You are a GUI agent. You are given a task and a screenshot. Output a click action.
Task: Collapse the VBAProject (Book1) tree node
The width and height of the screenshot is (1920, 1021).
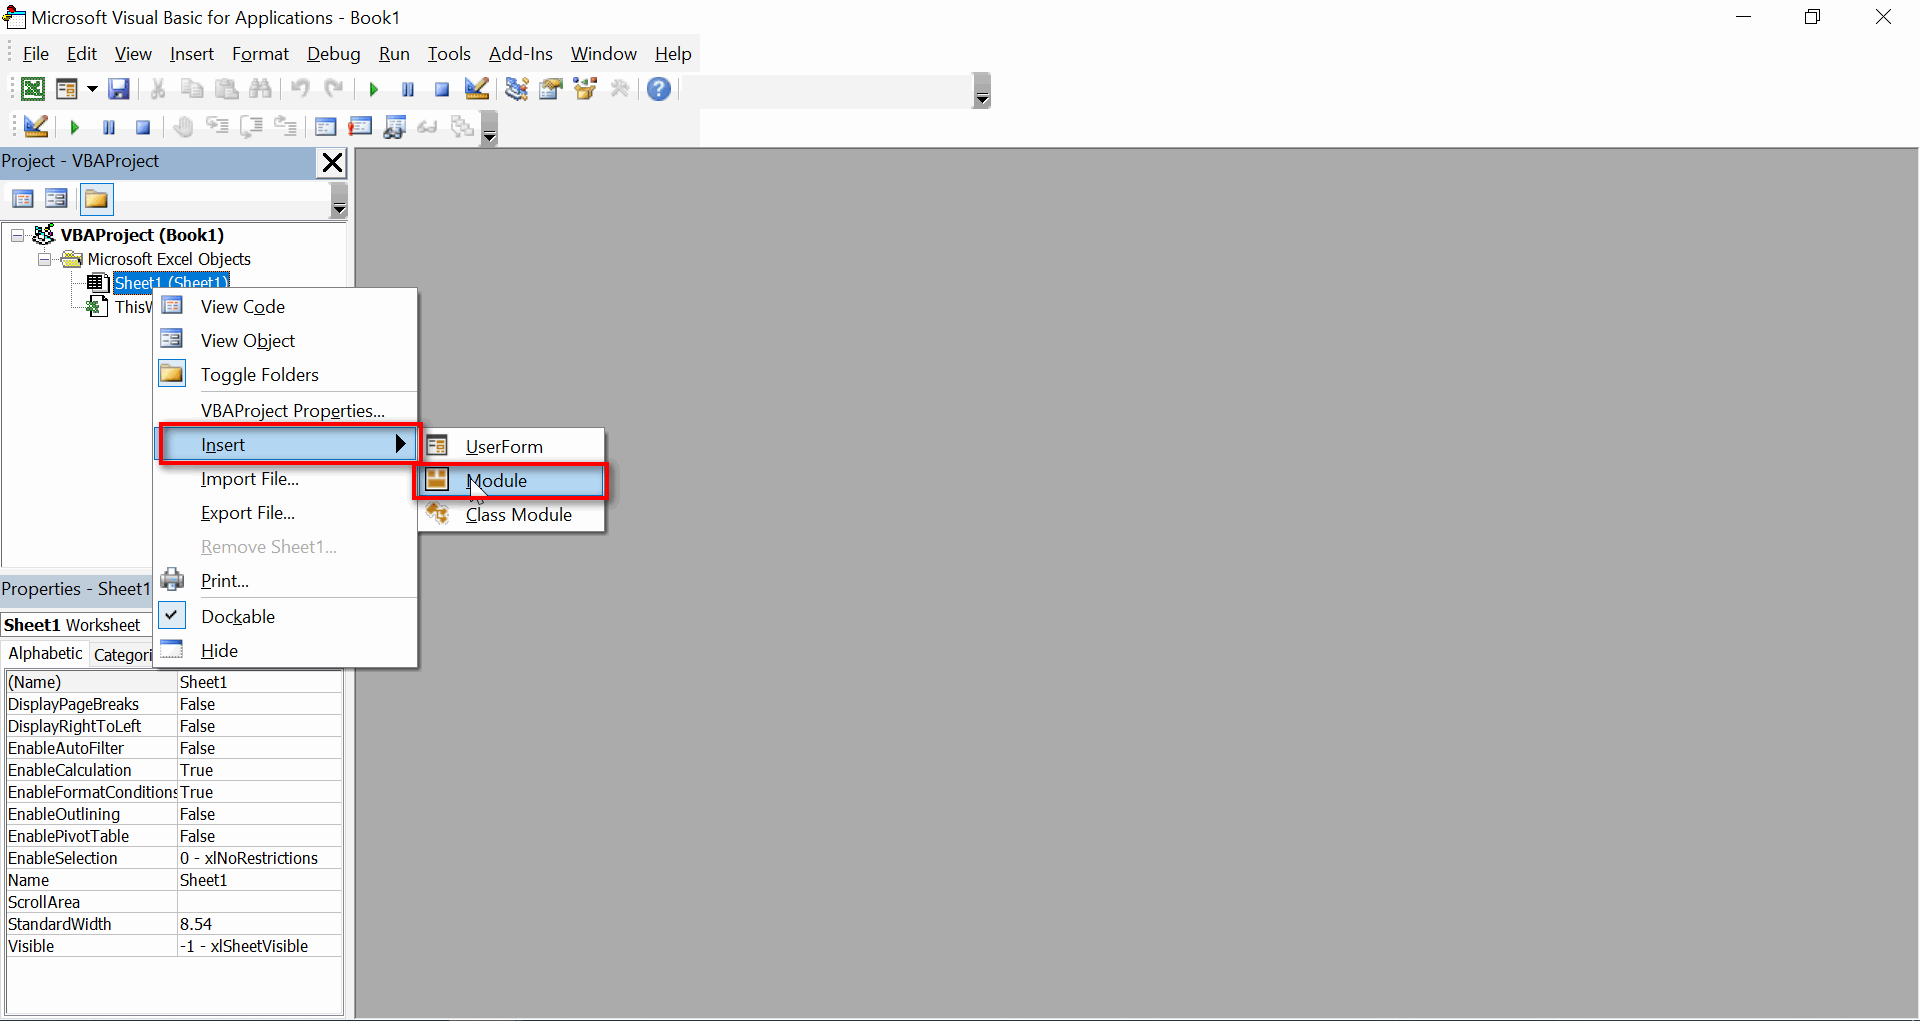[x=18, y=235]
